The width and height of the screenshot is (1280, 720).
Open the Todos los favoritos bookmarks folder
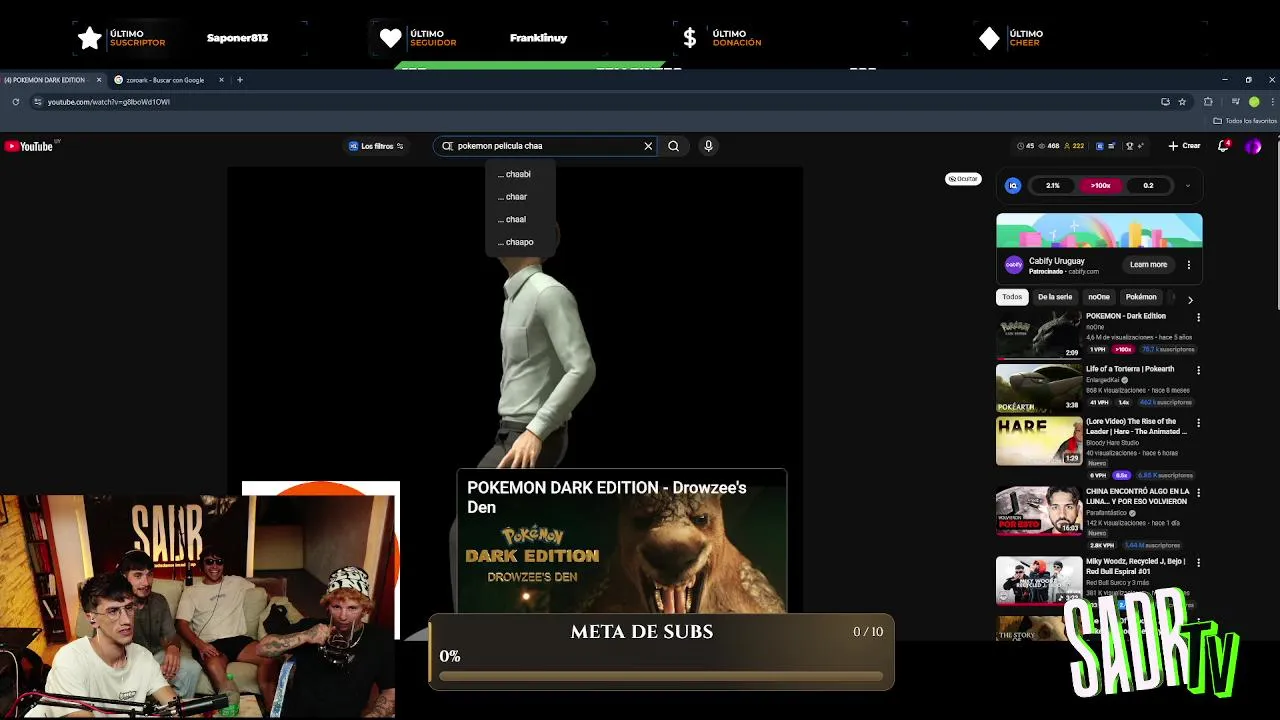[x=1245, y=121]
